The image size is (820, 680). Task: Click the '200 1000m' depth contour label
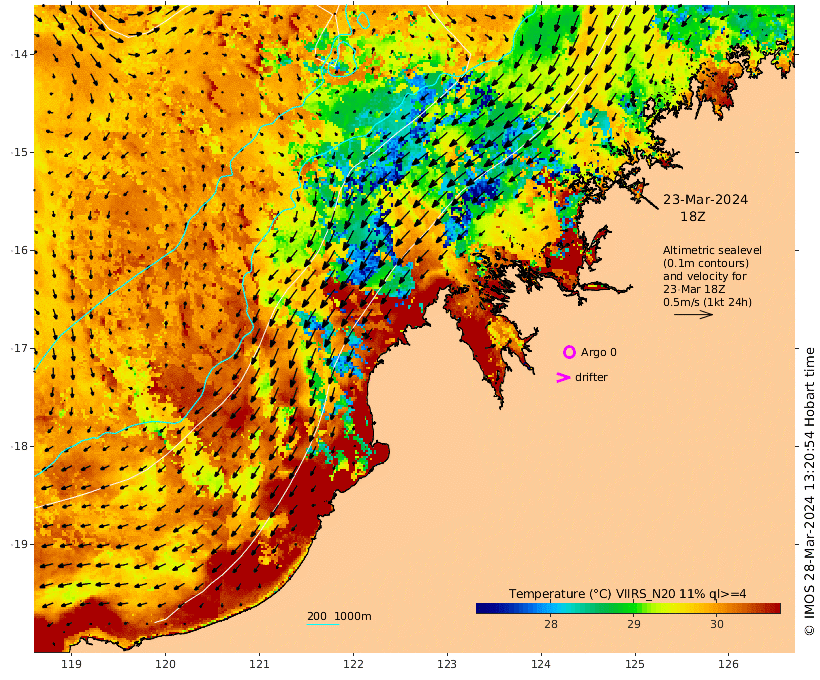pyautogui.click(x=339, y=616)
